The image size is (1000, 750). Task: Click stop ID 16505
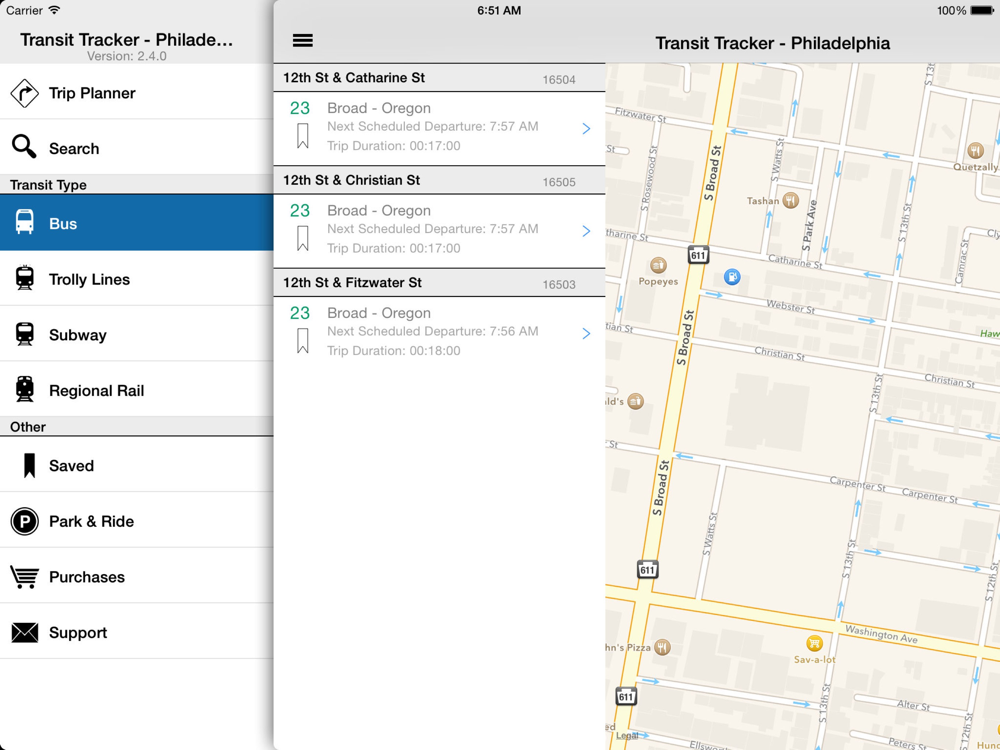(x=559, y=182)
